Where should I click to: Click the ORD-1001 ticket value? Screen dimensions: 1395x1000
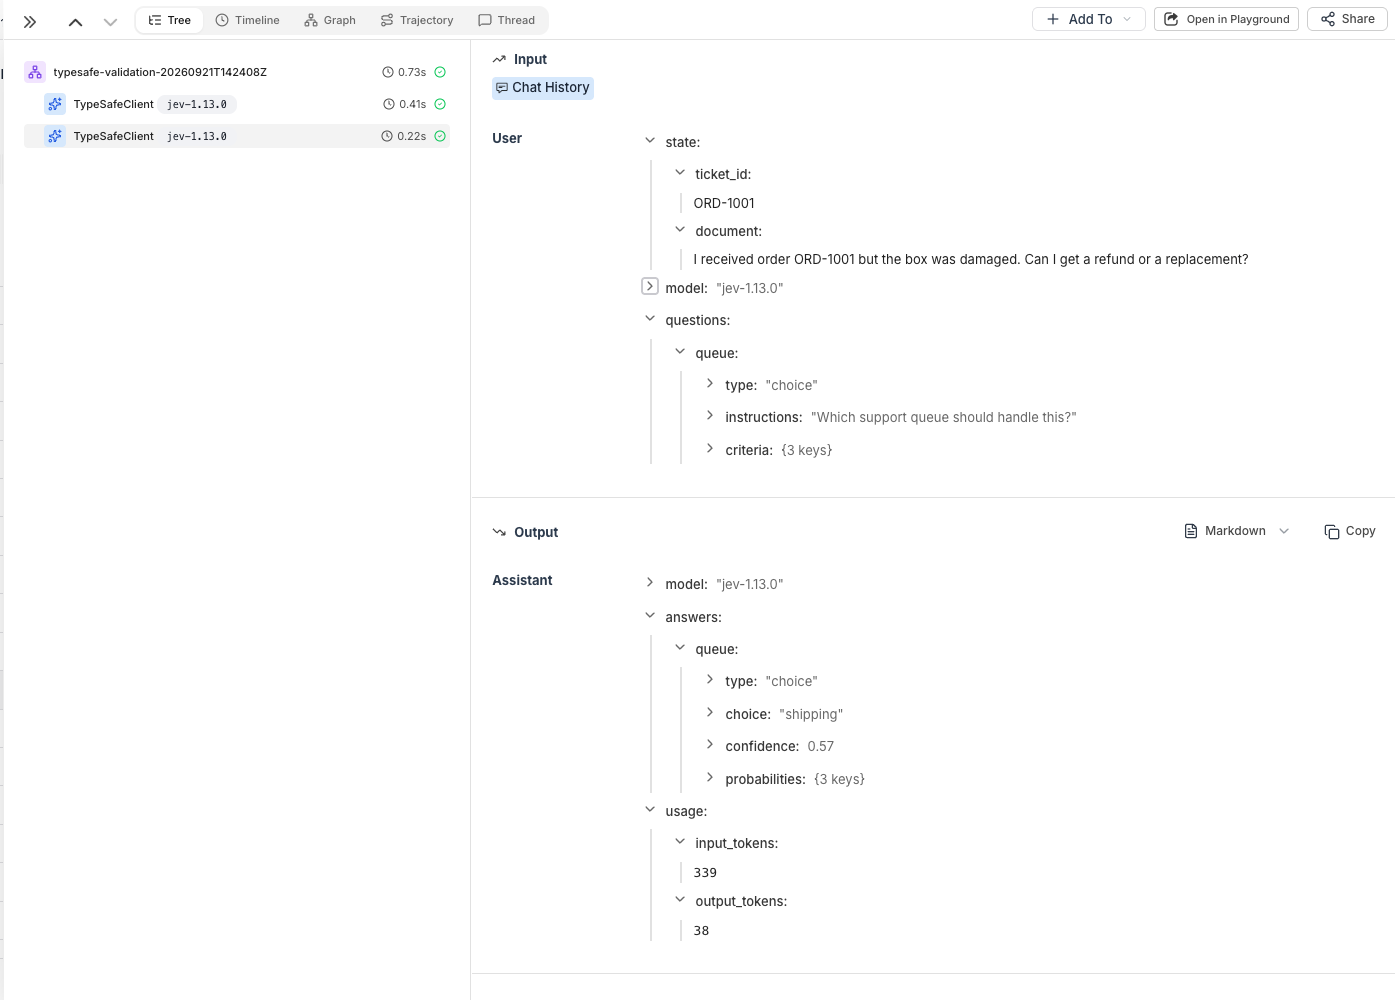[x=724, y=203]
